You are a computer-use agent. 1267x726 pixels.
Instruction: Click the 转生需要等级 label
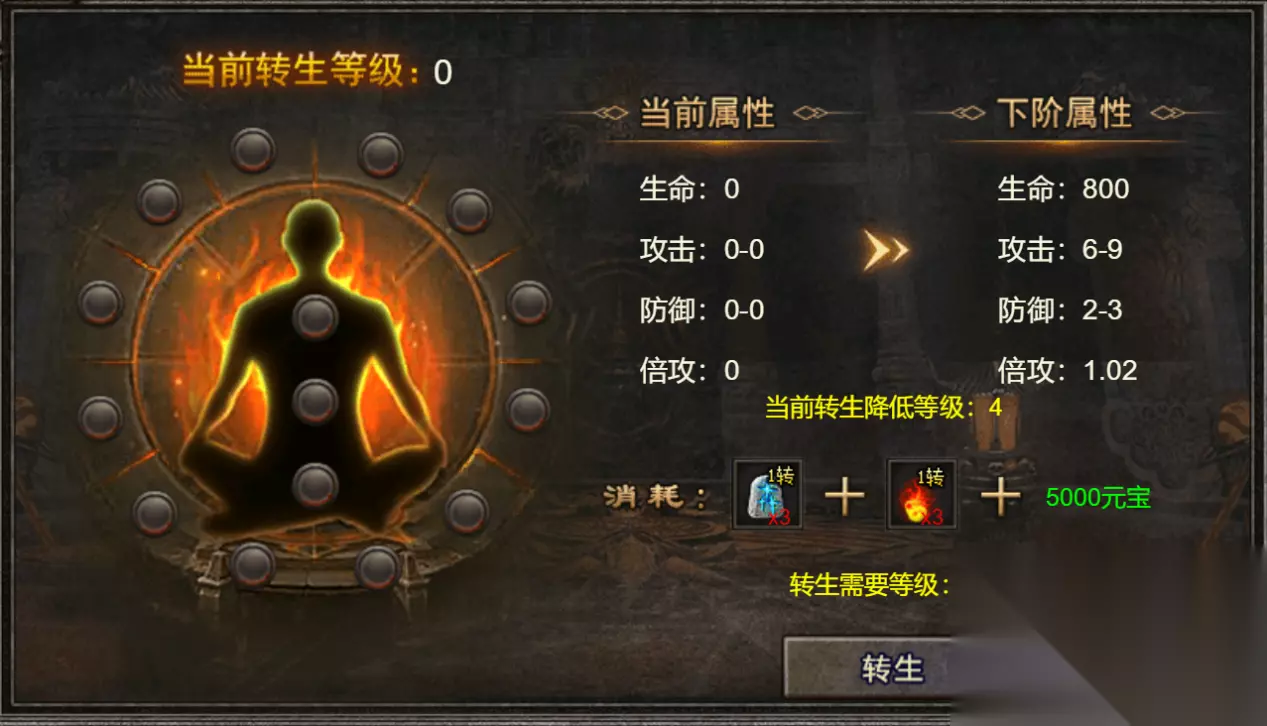[x=869, y=585]
